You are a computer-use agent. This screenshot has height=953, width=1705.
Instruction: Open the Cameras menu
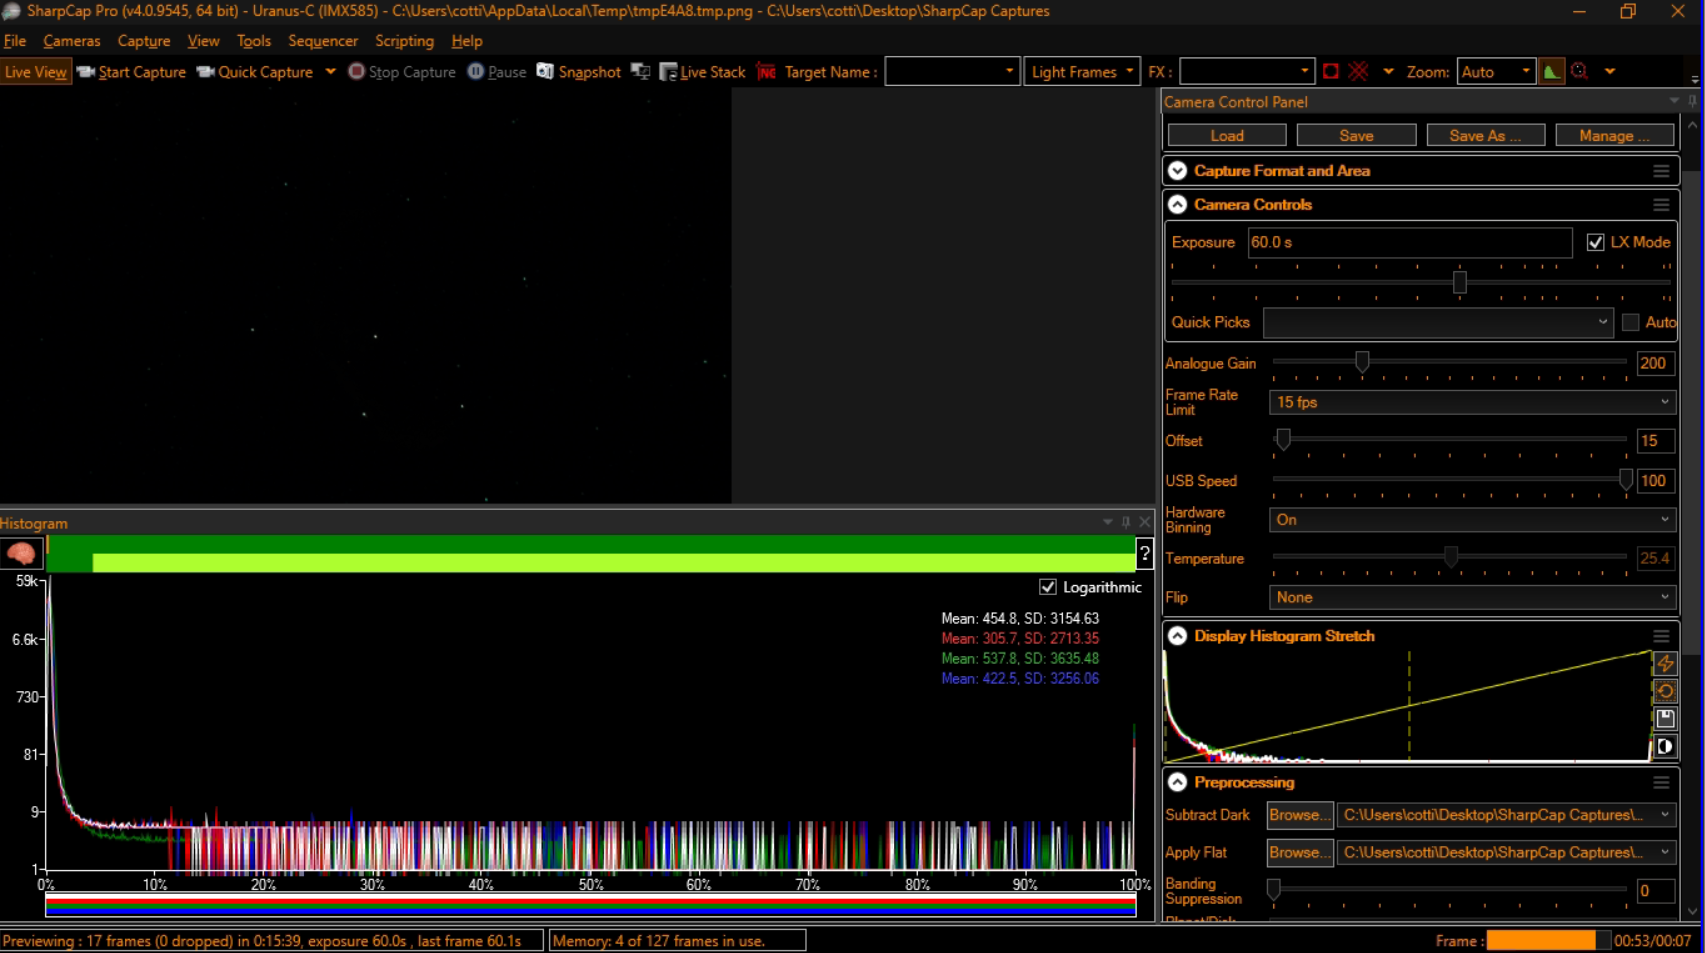click(72, 41)
